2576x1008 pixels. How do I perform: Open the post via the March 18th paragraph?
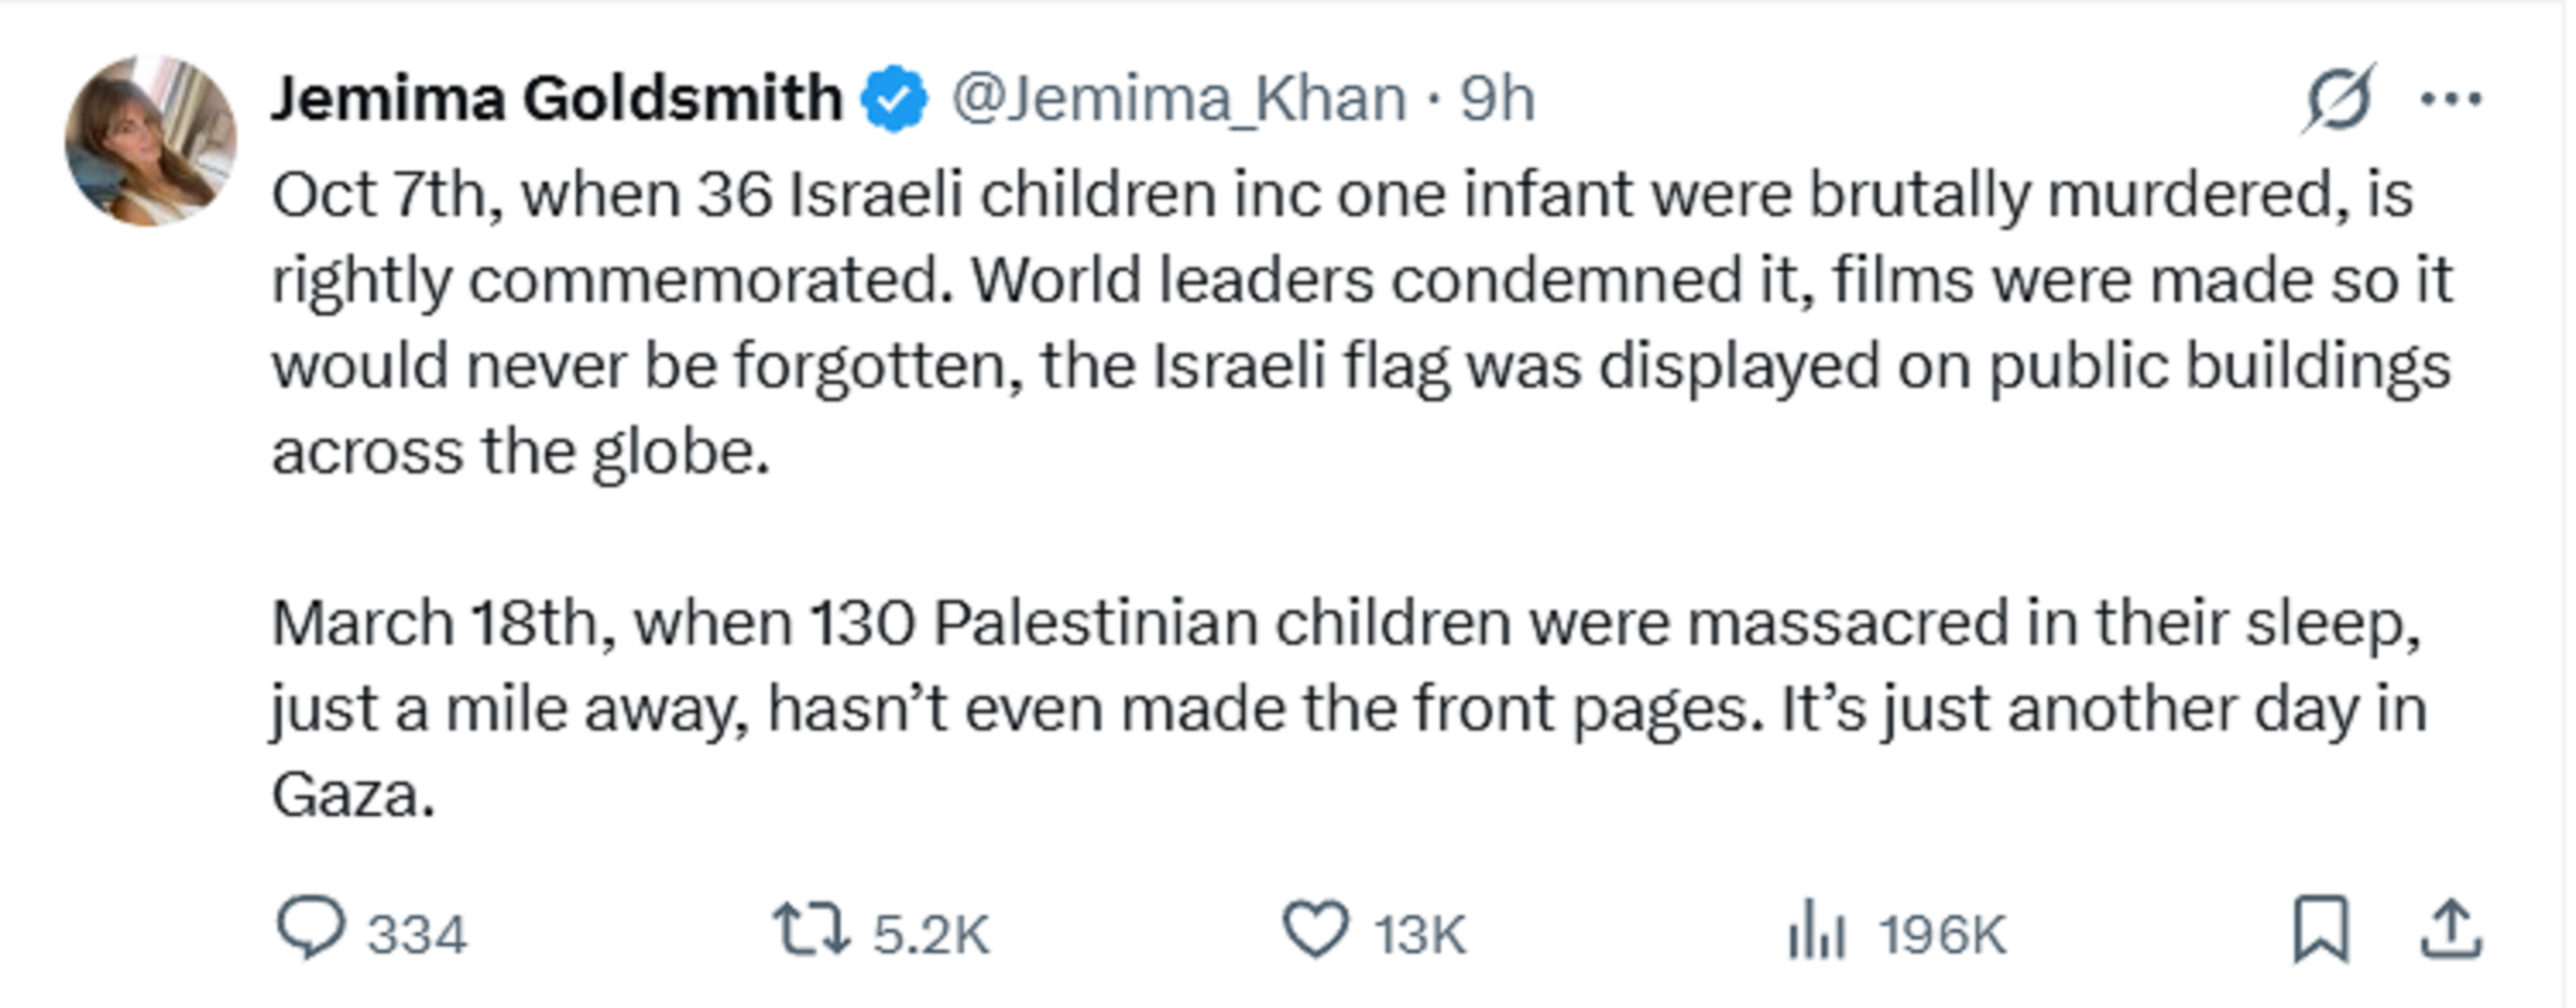(x=1350, y=708)
